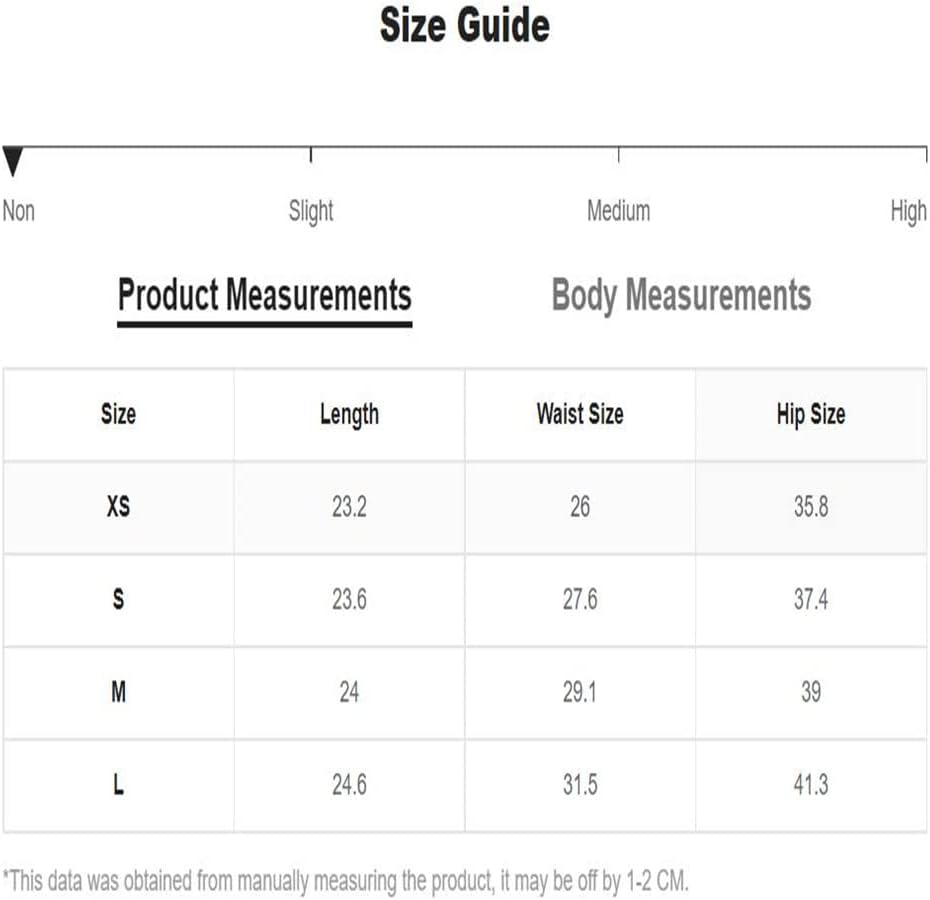The image size is (930, 900).
Task: Click the M length value 24
Action: 349,692
